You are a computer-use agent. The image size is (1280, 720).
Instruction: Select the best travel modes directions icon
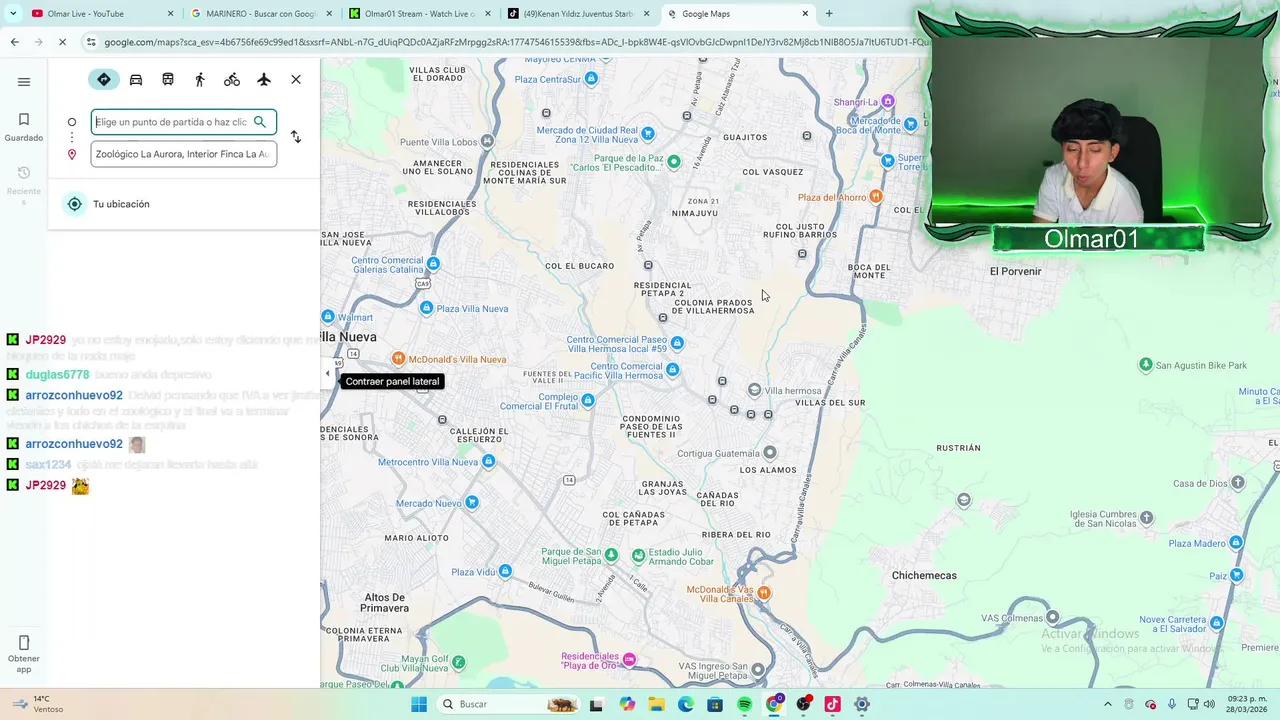104,80
